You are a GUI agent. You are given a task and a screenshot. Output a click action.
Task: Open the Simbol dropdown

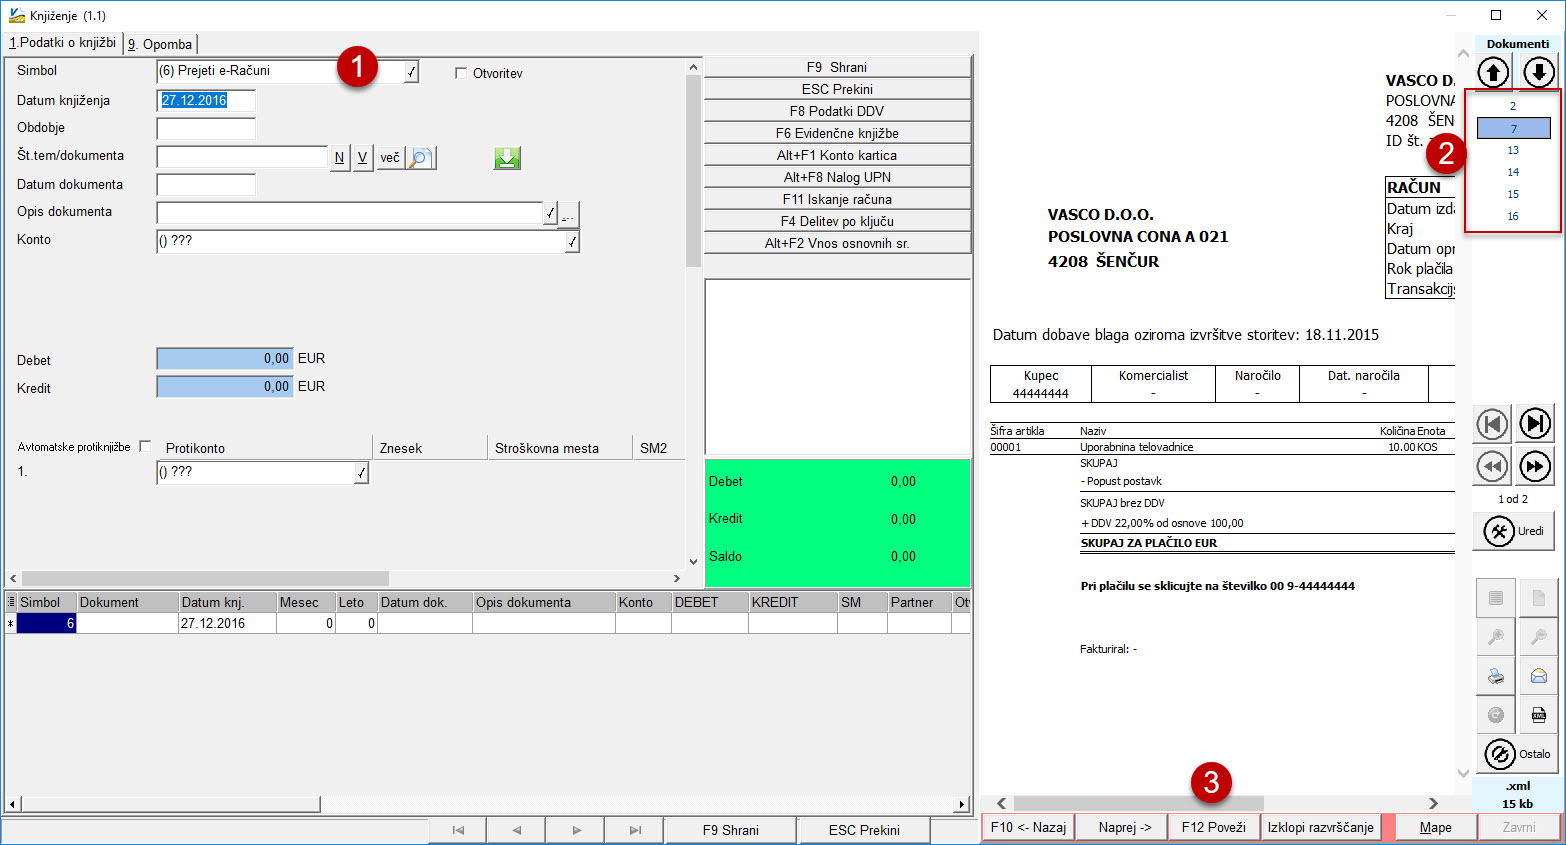coord(411,71)
